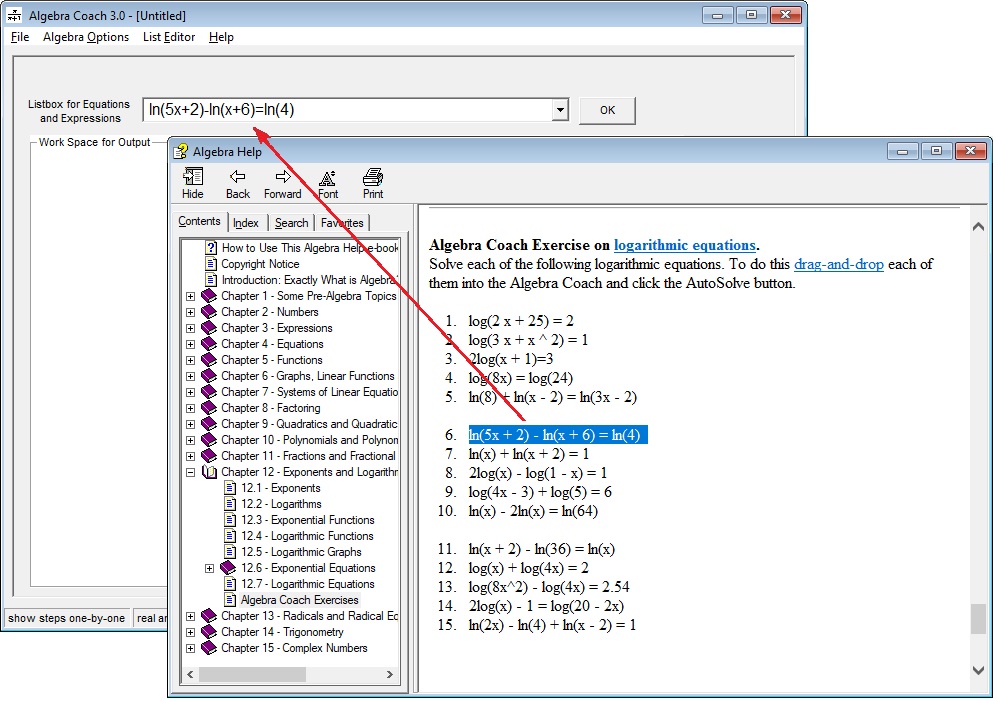Click in the equation input field
Image resolution: width=996 pixels, height=701 pixels.
tap(348, 110)
